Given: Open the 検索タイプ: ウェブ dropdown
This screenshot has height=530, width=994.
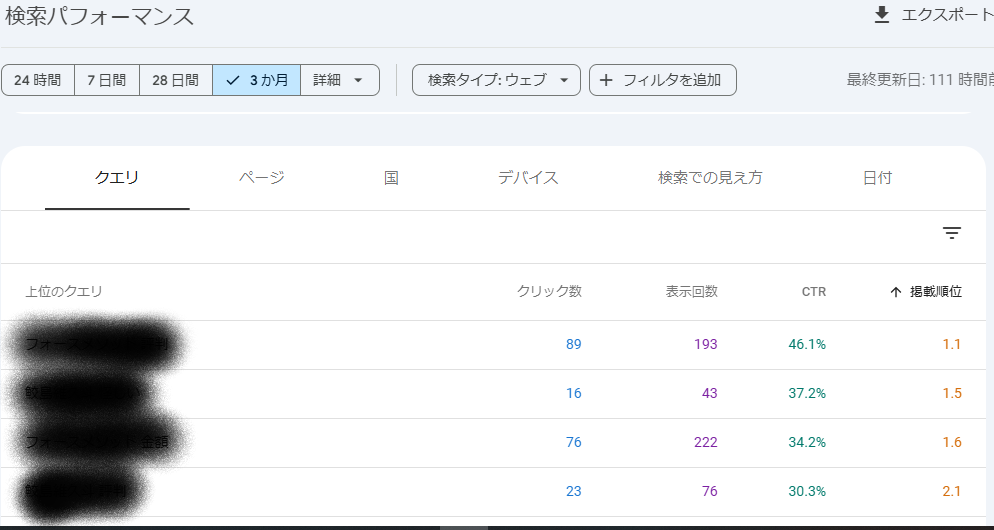Looking at the screenshot, I should [496, 80].
